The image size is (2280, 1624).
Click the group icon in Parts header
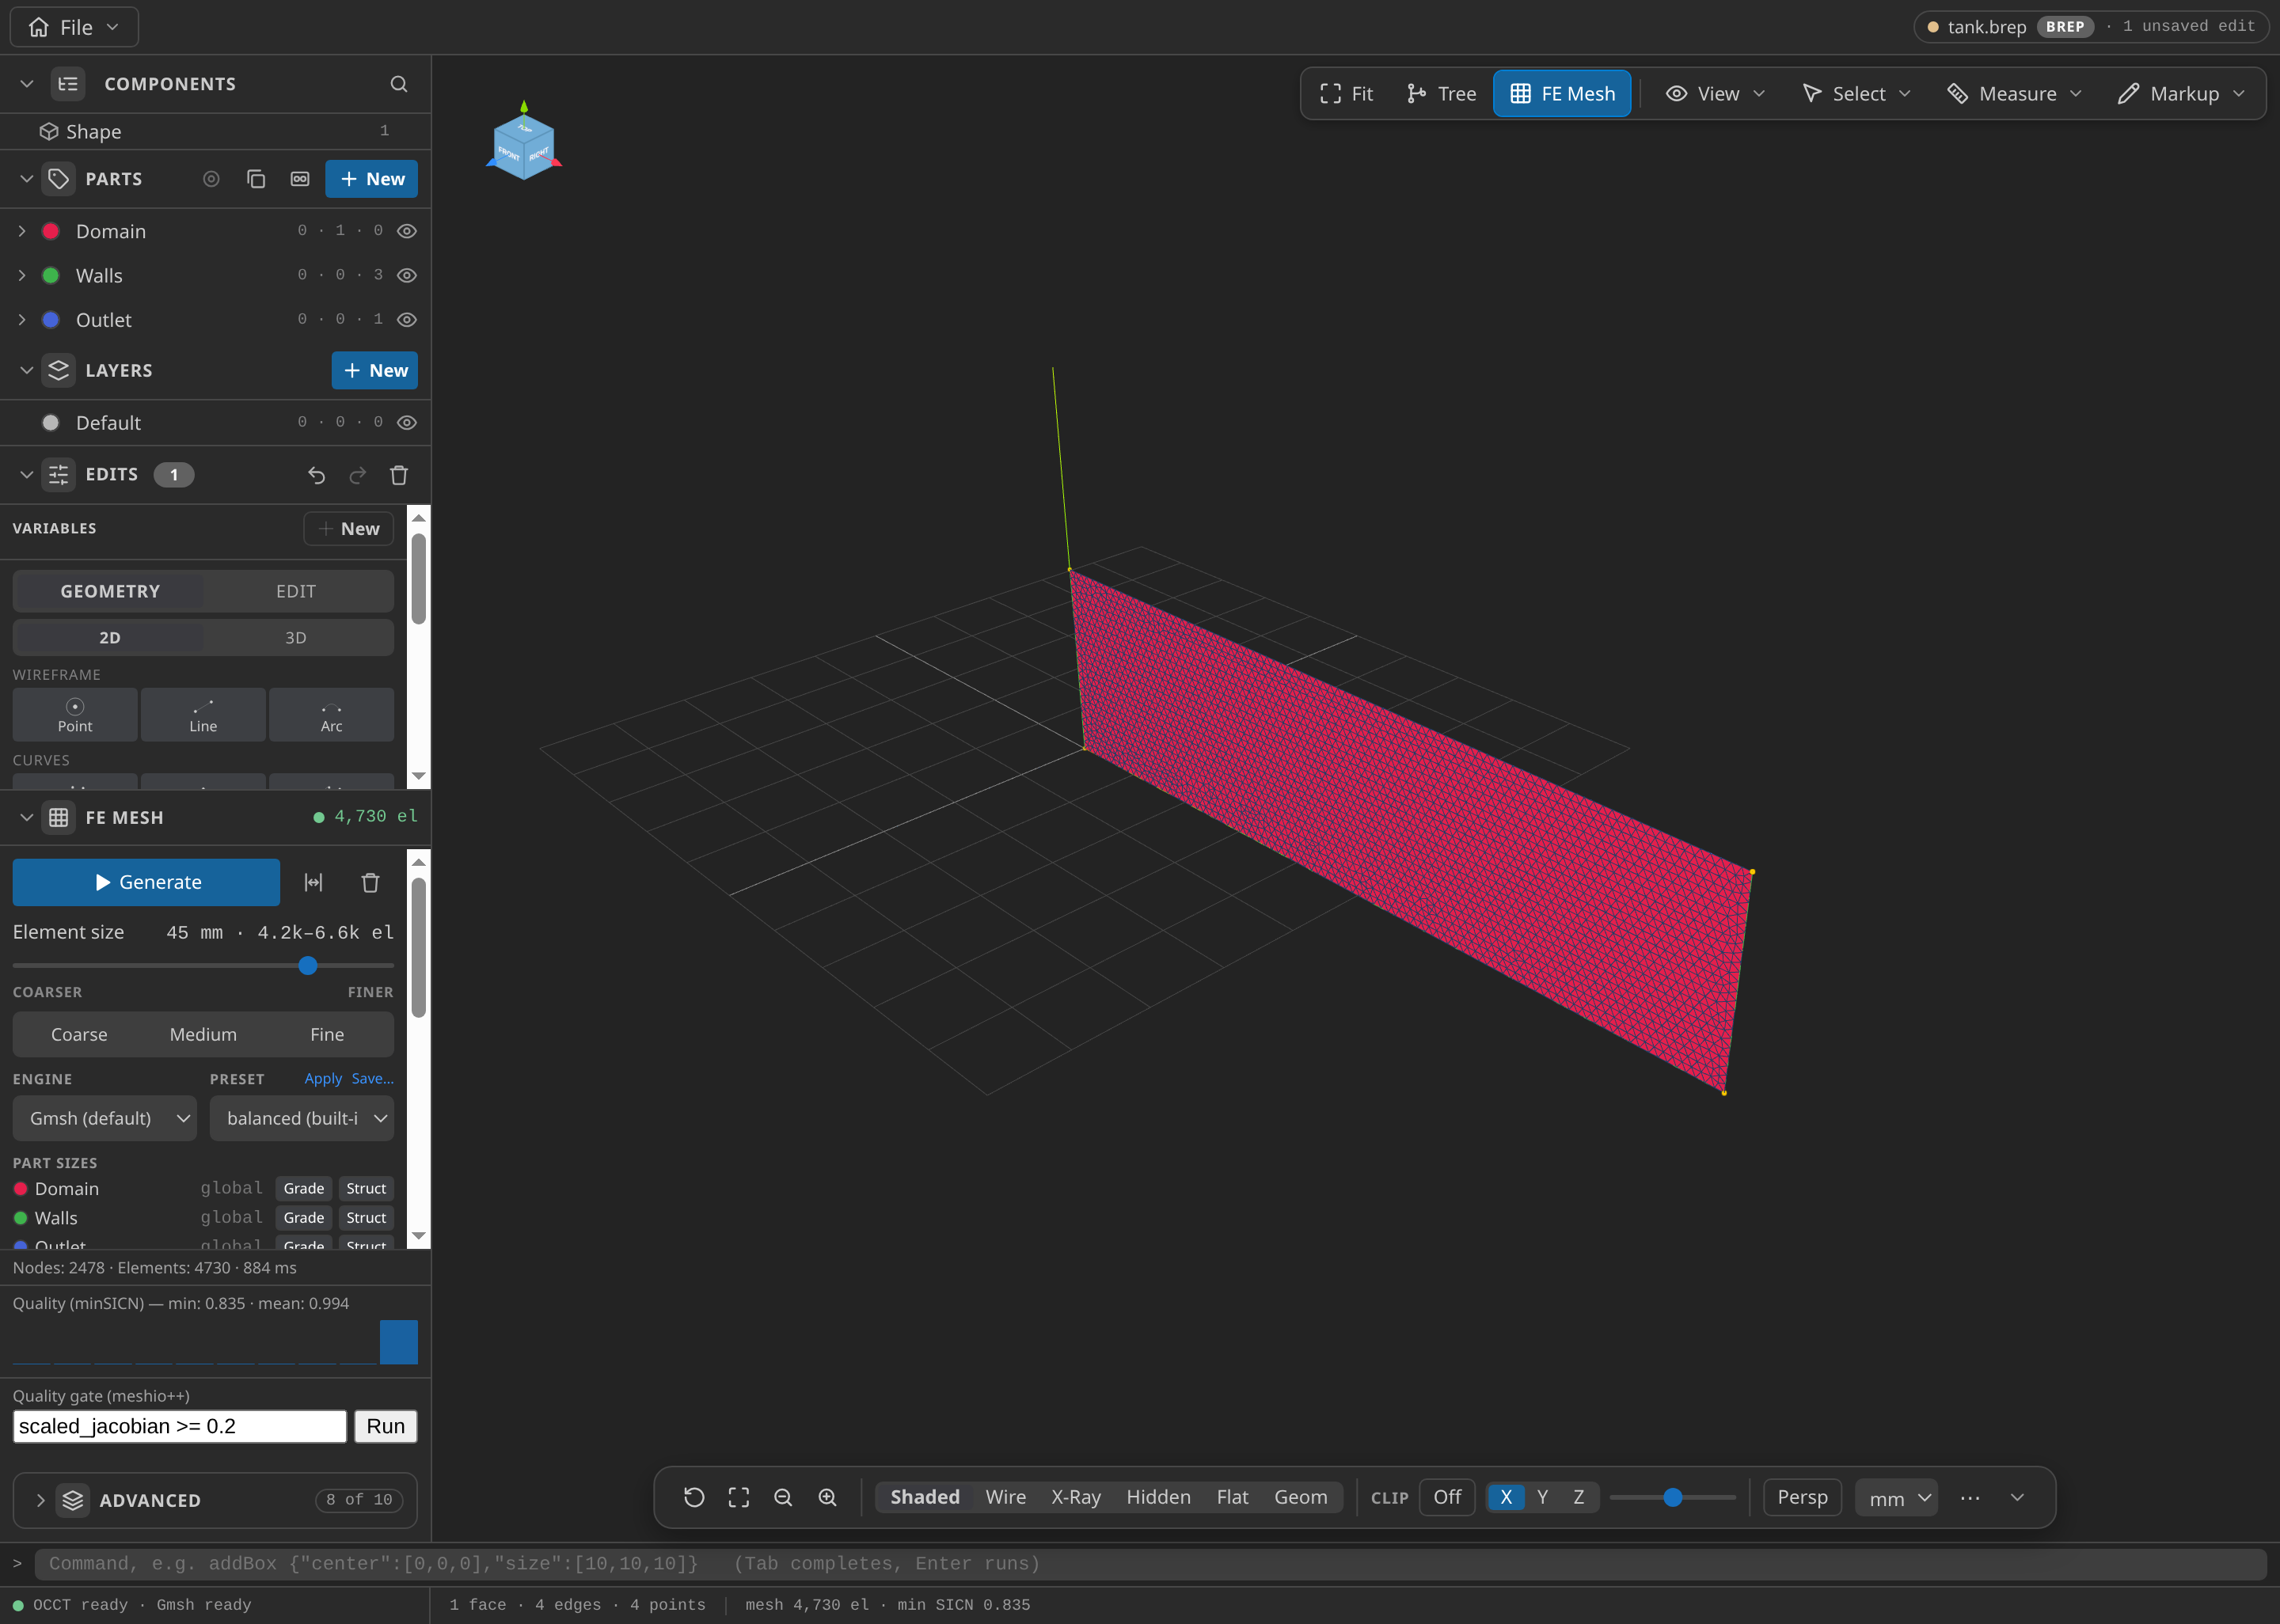click(x=300, y=179)
